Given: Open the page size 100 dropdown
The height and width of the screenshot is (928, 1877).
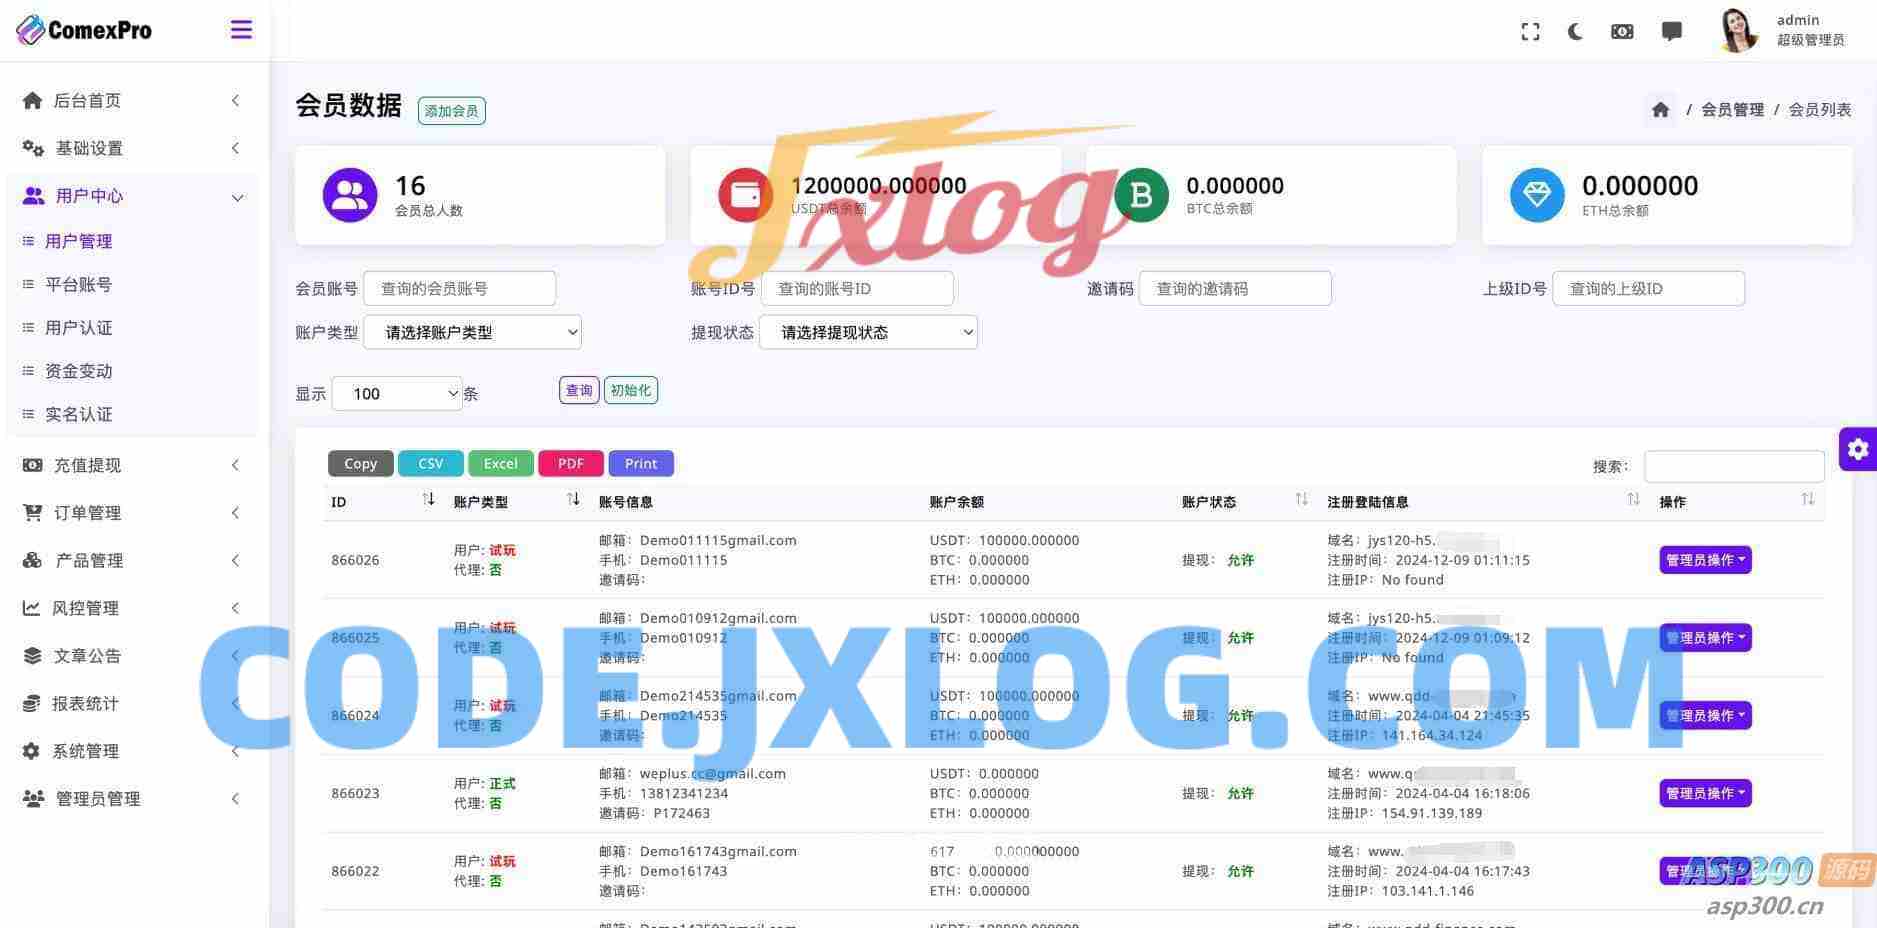Looking at the screenshot, I should pos(397,393).
